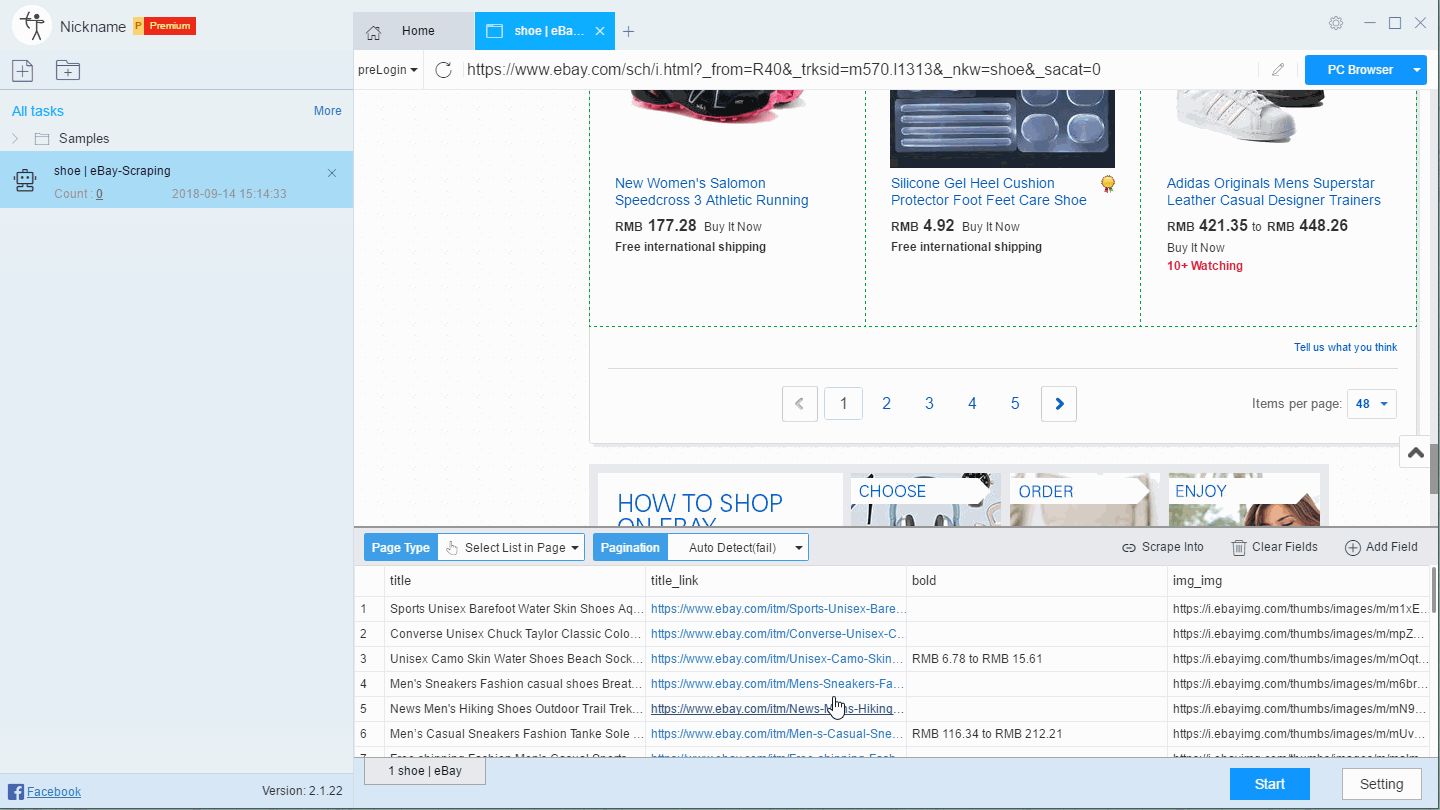The height and width of the screenshot is (810, 1440).
Task: Go to results page 5
Action: click(1015, 404)
